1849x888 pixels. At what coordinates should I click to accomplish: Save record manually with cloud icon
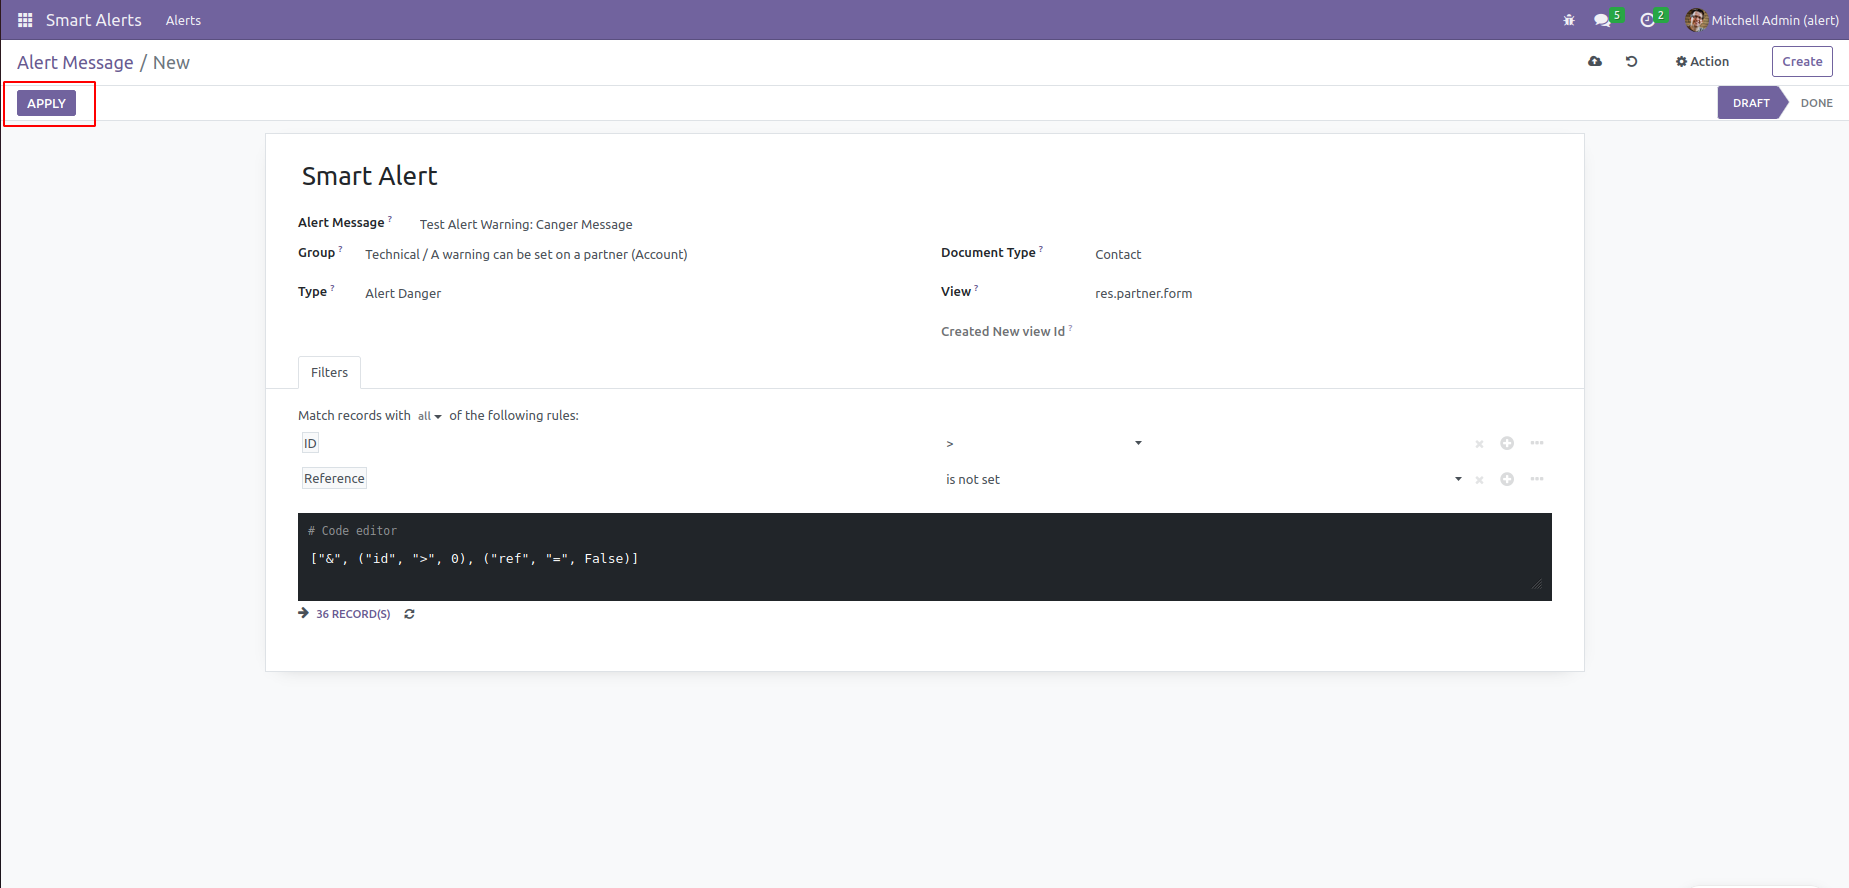1595,61
